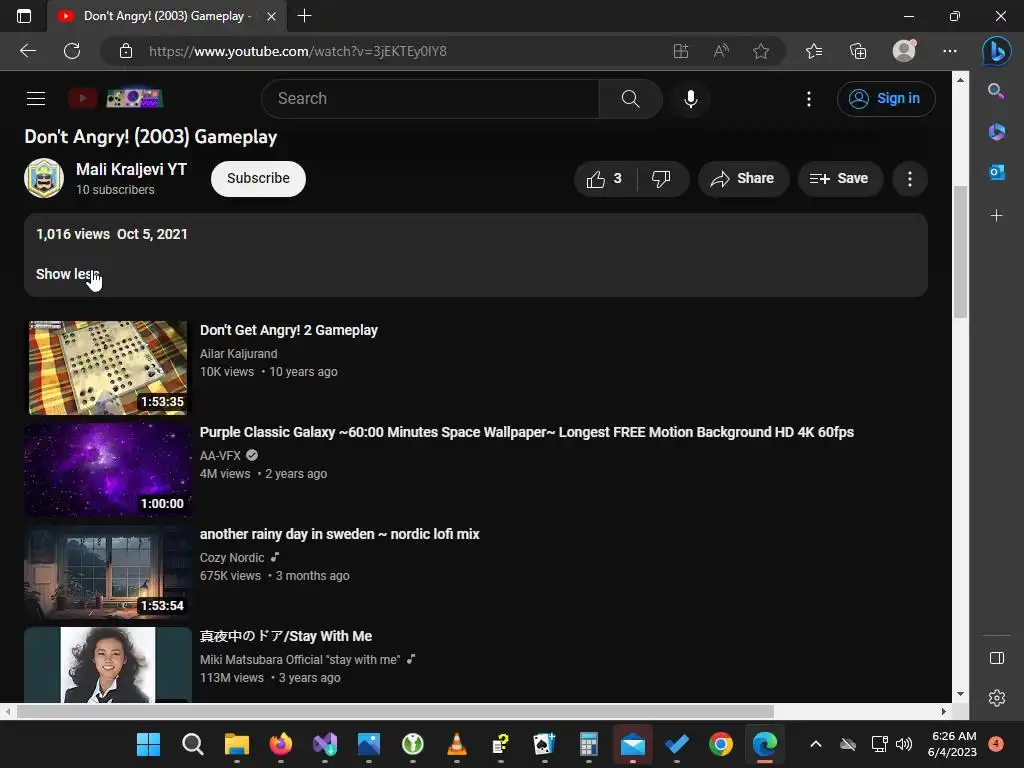Click the search magnifier button in YouTube

point(630,99)
